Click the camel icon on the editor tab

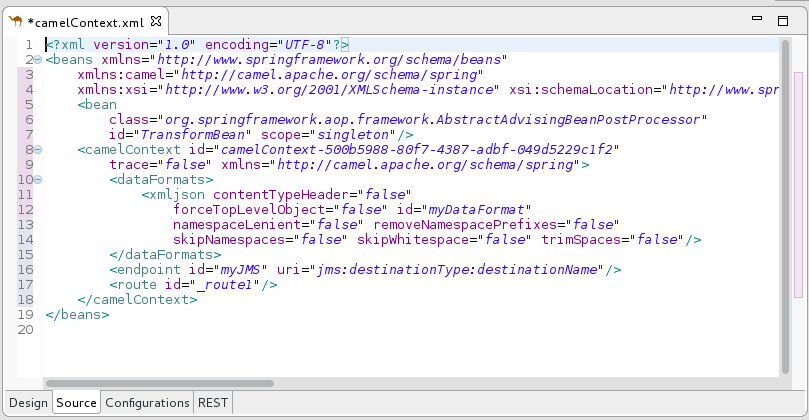pos(16,20)
